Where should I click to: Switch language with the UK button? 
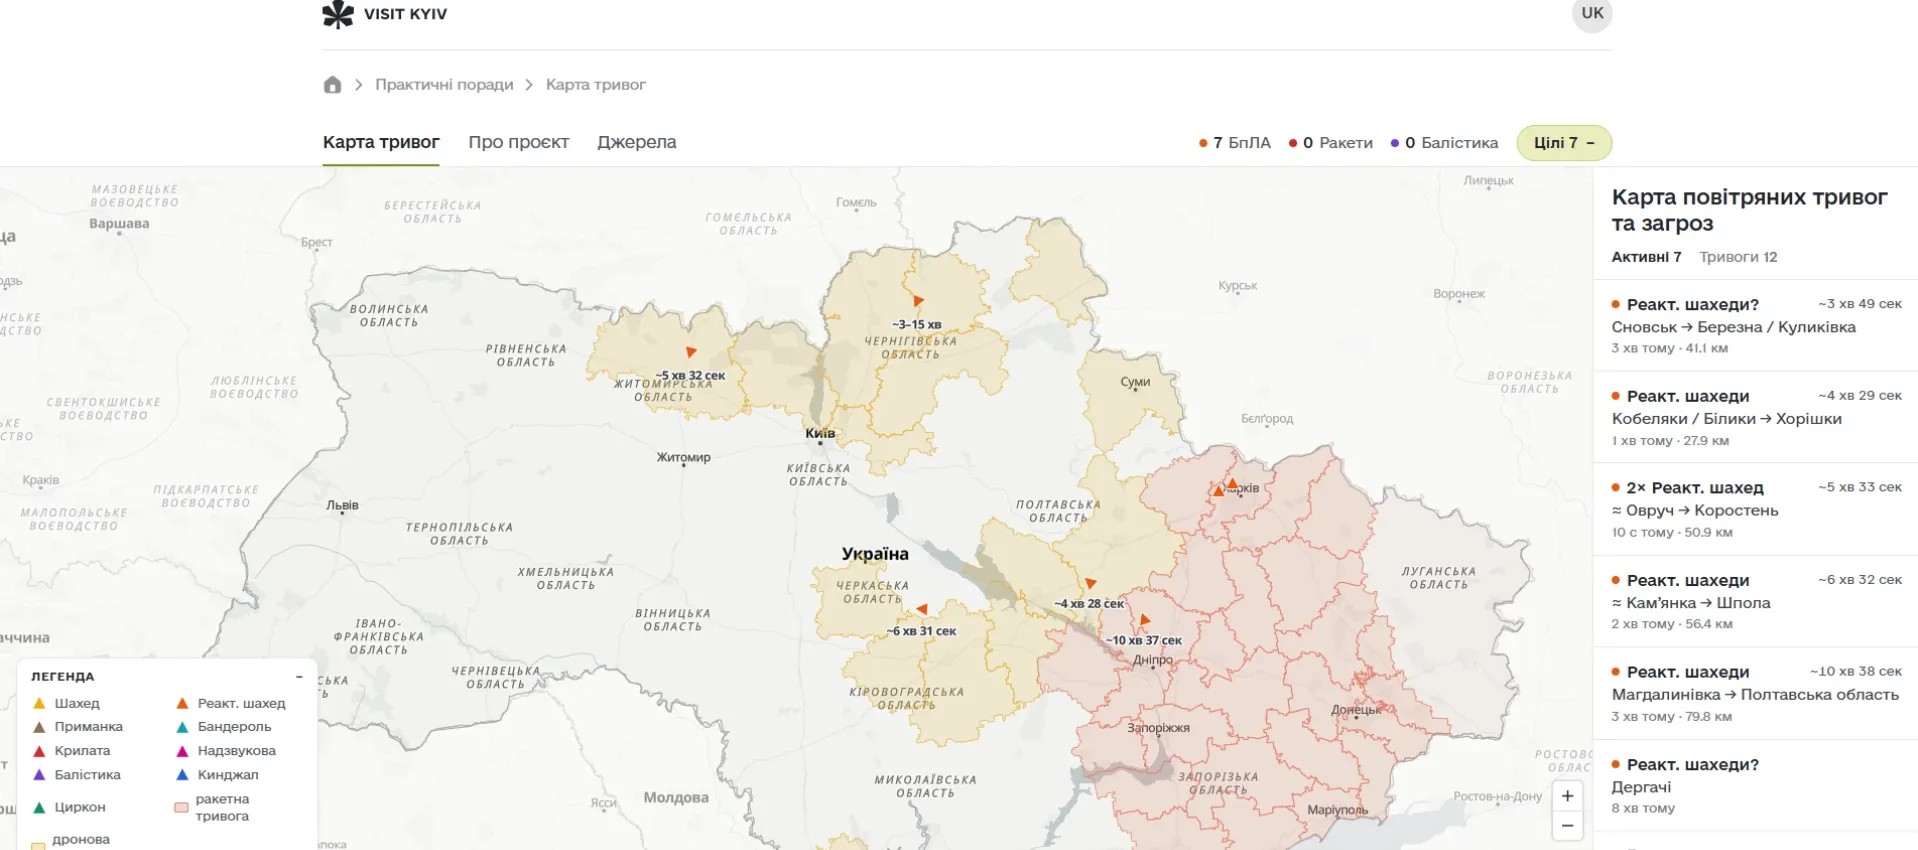click(1592, 13)
